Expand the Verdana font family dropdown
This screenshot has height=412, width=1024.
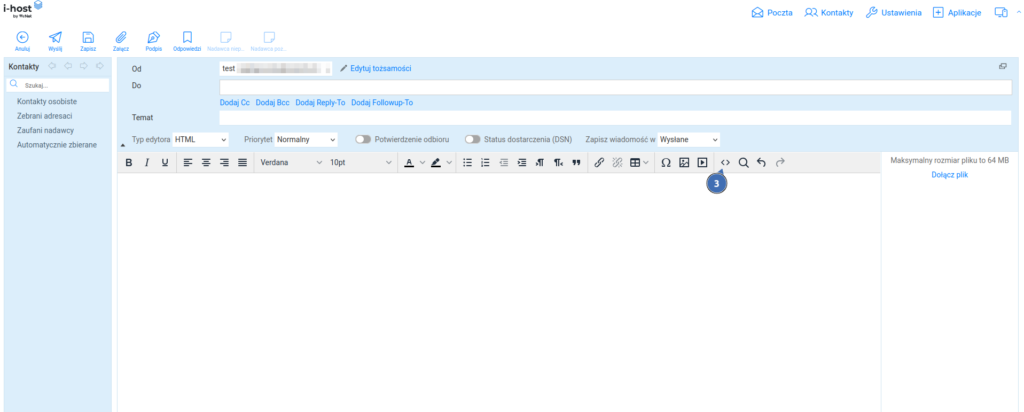tap(291, 162)
